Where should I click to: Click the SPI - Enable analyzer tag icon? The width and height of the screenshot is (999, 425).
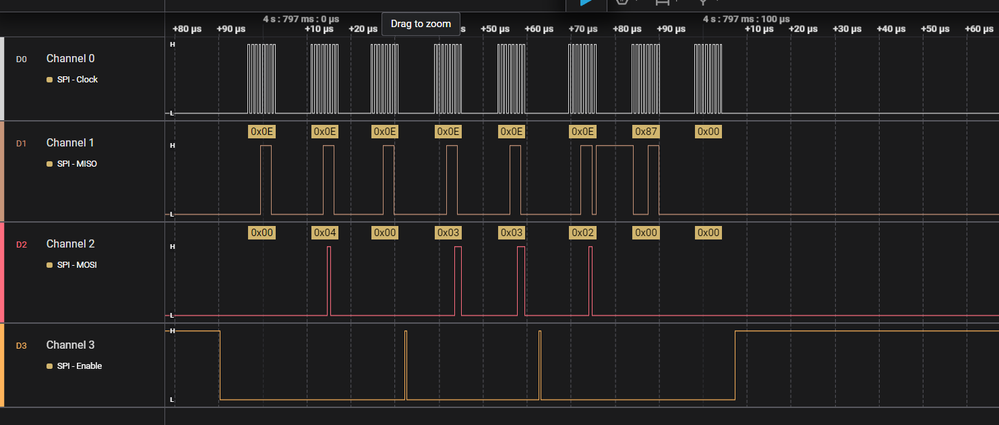49,366
